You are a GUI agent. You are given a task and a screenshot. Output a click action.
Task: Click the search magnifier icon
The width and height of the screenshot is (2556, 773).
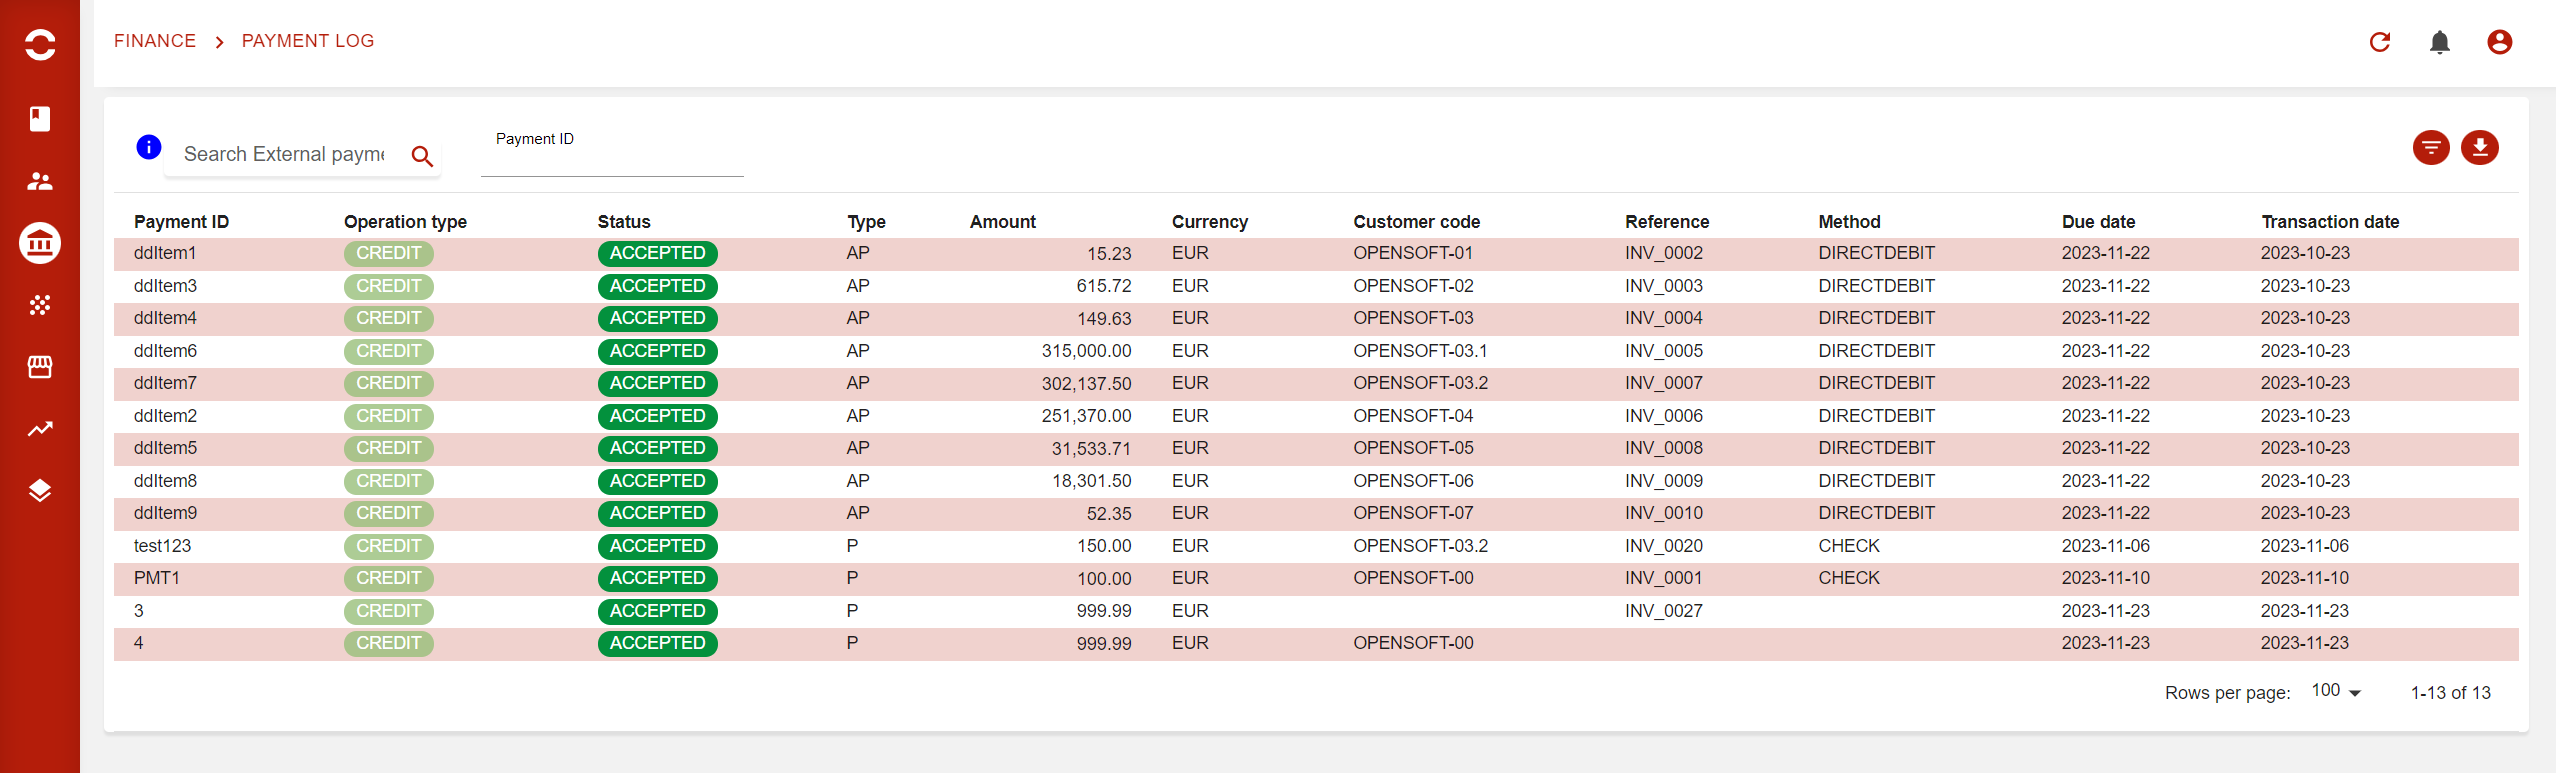click(x=422, y=156)
